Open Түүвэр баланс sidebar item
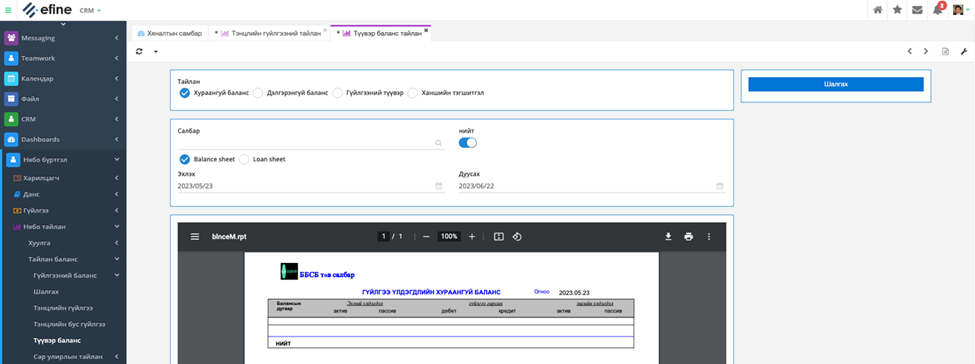Screen dimensions: 975x364 [57, 340]
